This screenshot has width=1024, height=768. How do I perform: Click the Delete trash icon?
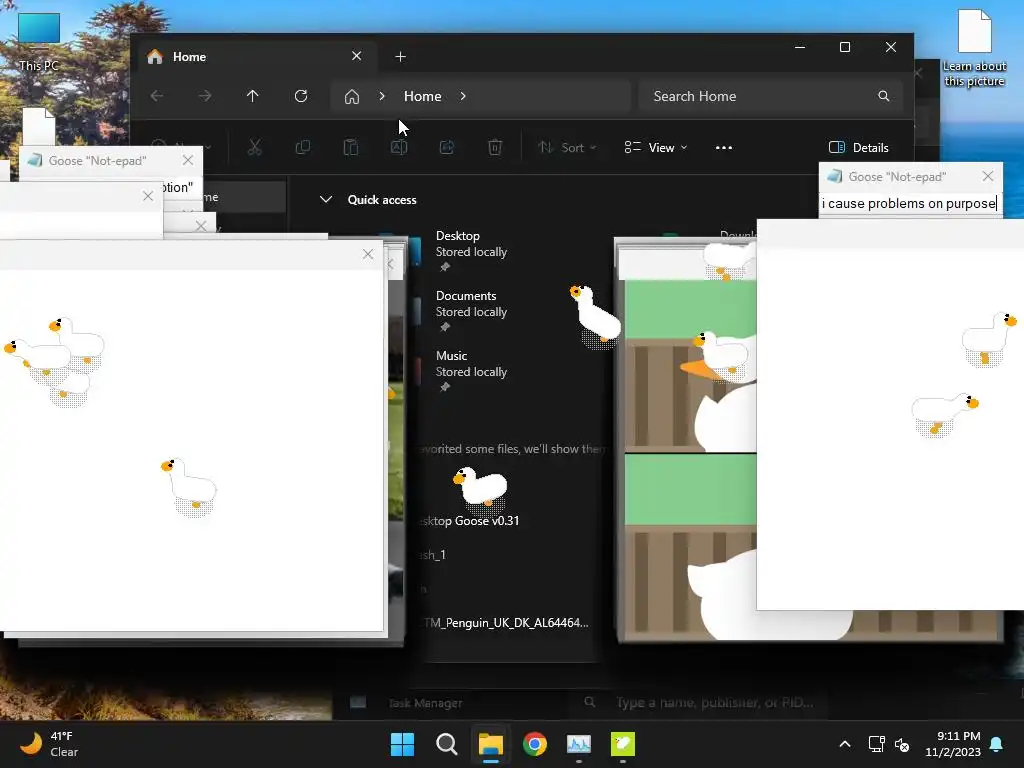tap(495, 148)
